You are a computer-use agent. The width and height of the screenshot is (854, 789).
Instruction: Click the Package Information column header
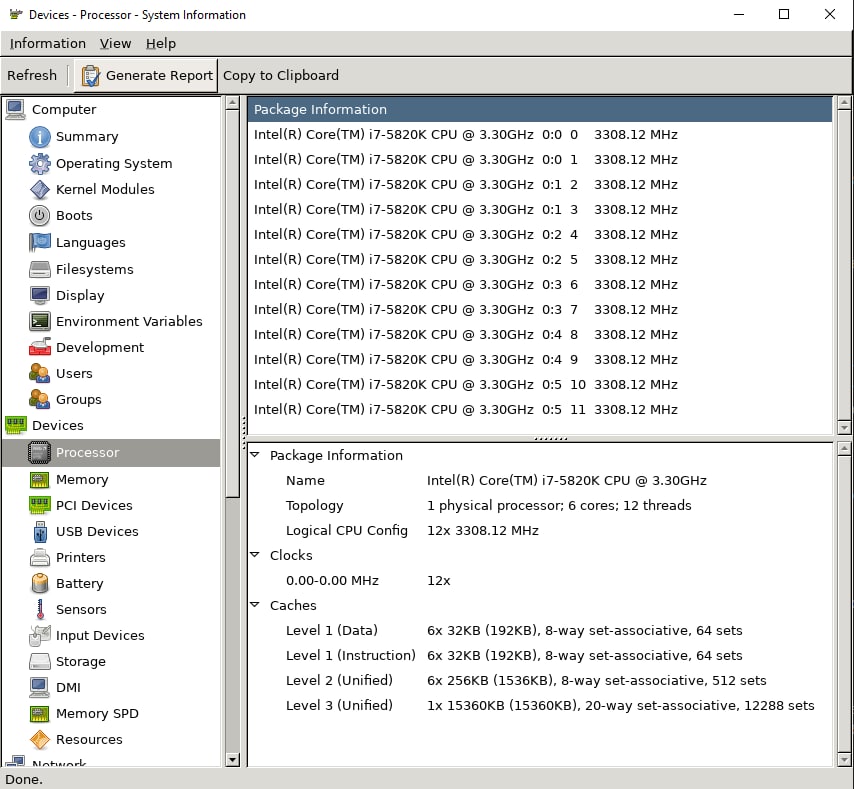[540, 109]
